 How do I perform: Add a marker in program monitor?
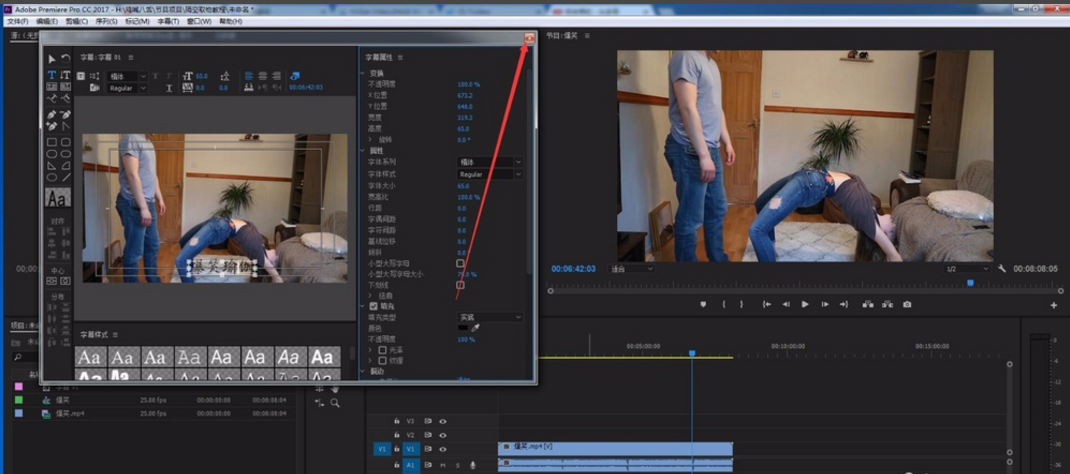(703, 304)
